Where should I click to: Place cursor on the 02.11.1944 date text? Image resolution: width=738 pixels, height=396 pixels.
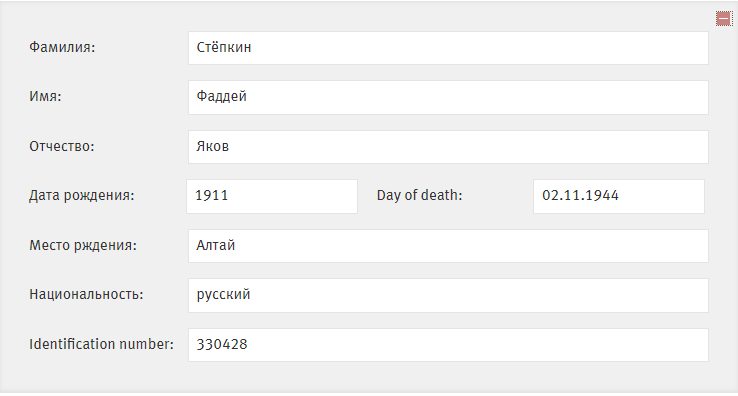pos(580,195)
